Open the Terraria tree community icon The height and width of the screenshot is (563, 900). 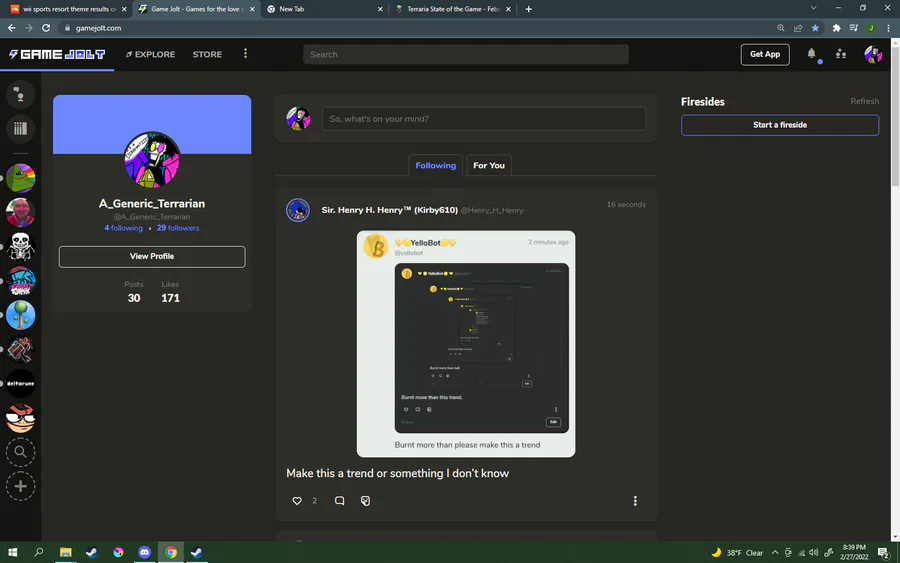tap(20, 315)
